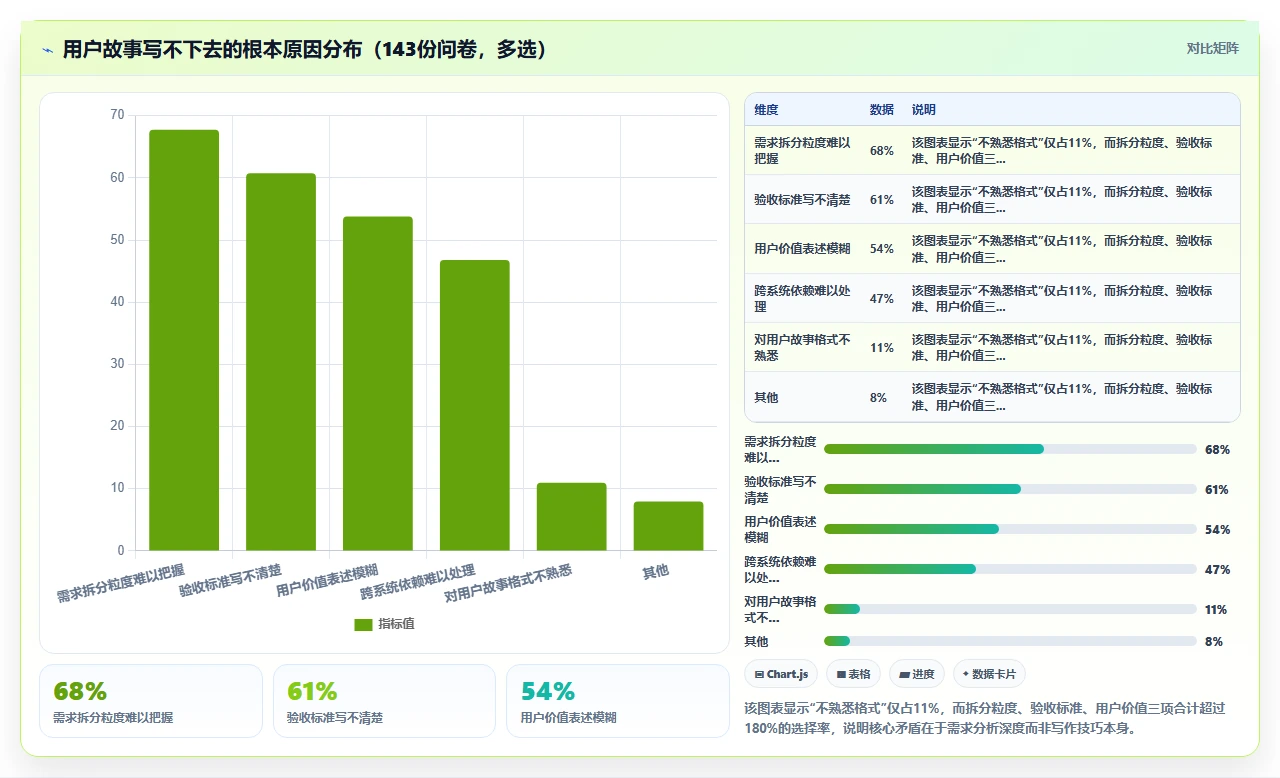
Task: Click the 54% value in table
Action: pyautogui.click(x=882, y=248)
